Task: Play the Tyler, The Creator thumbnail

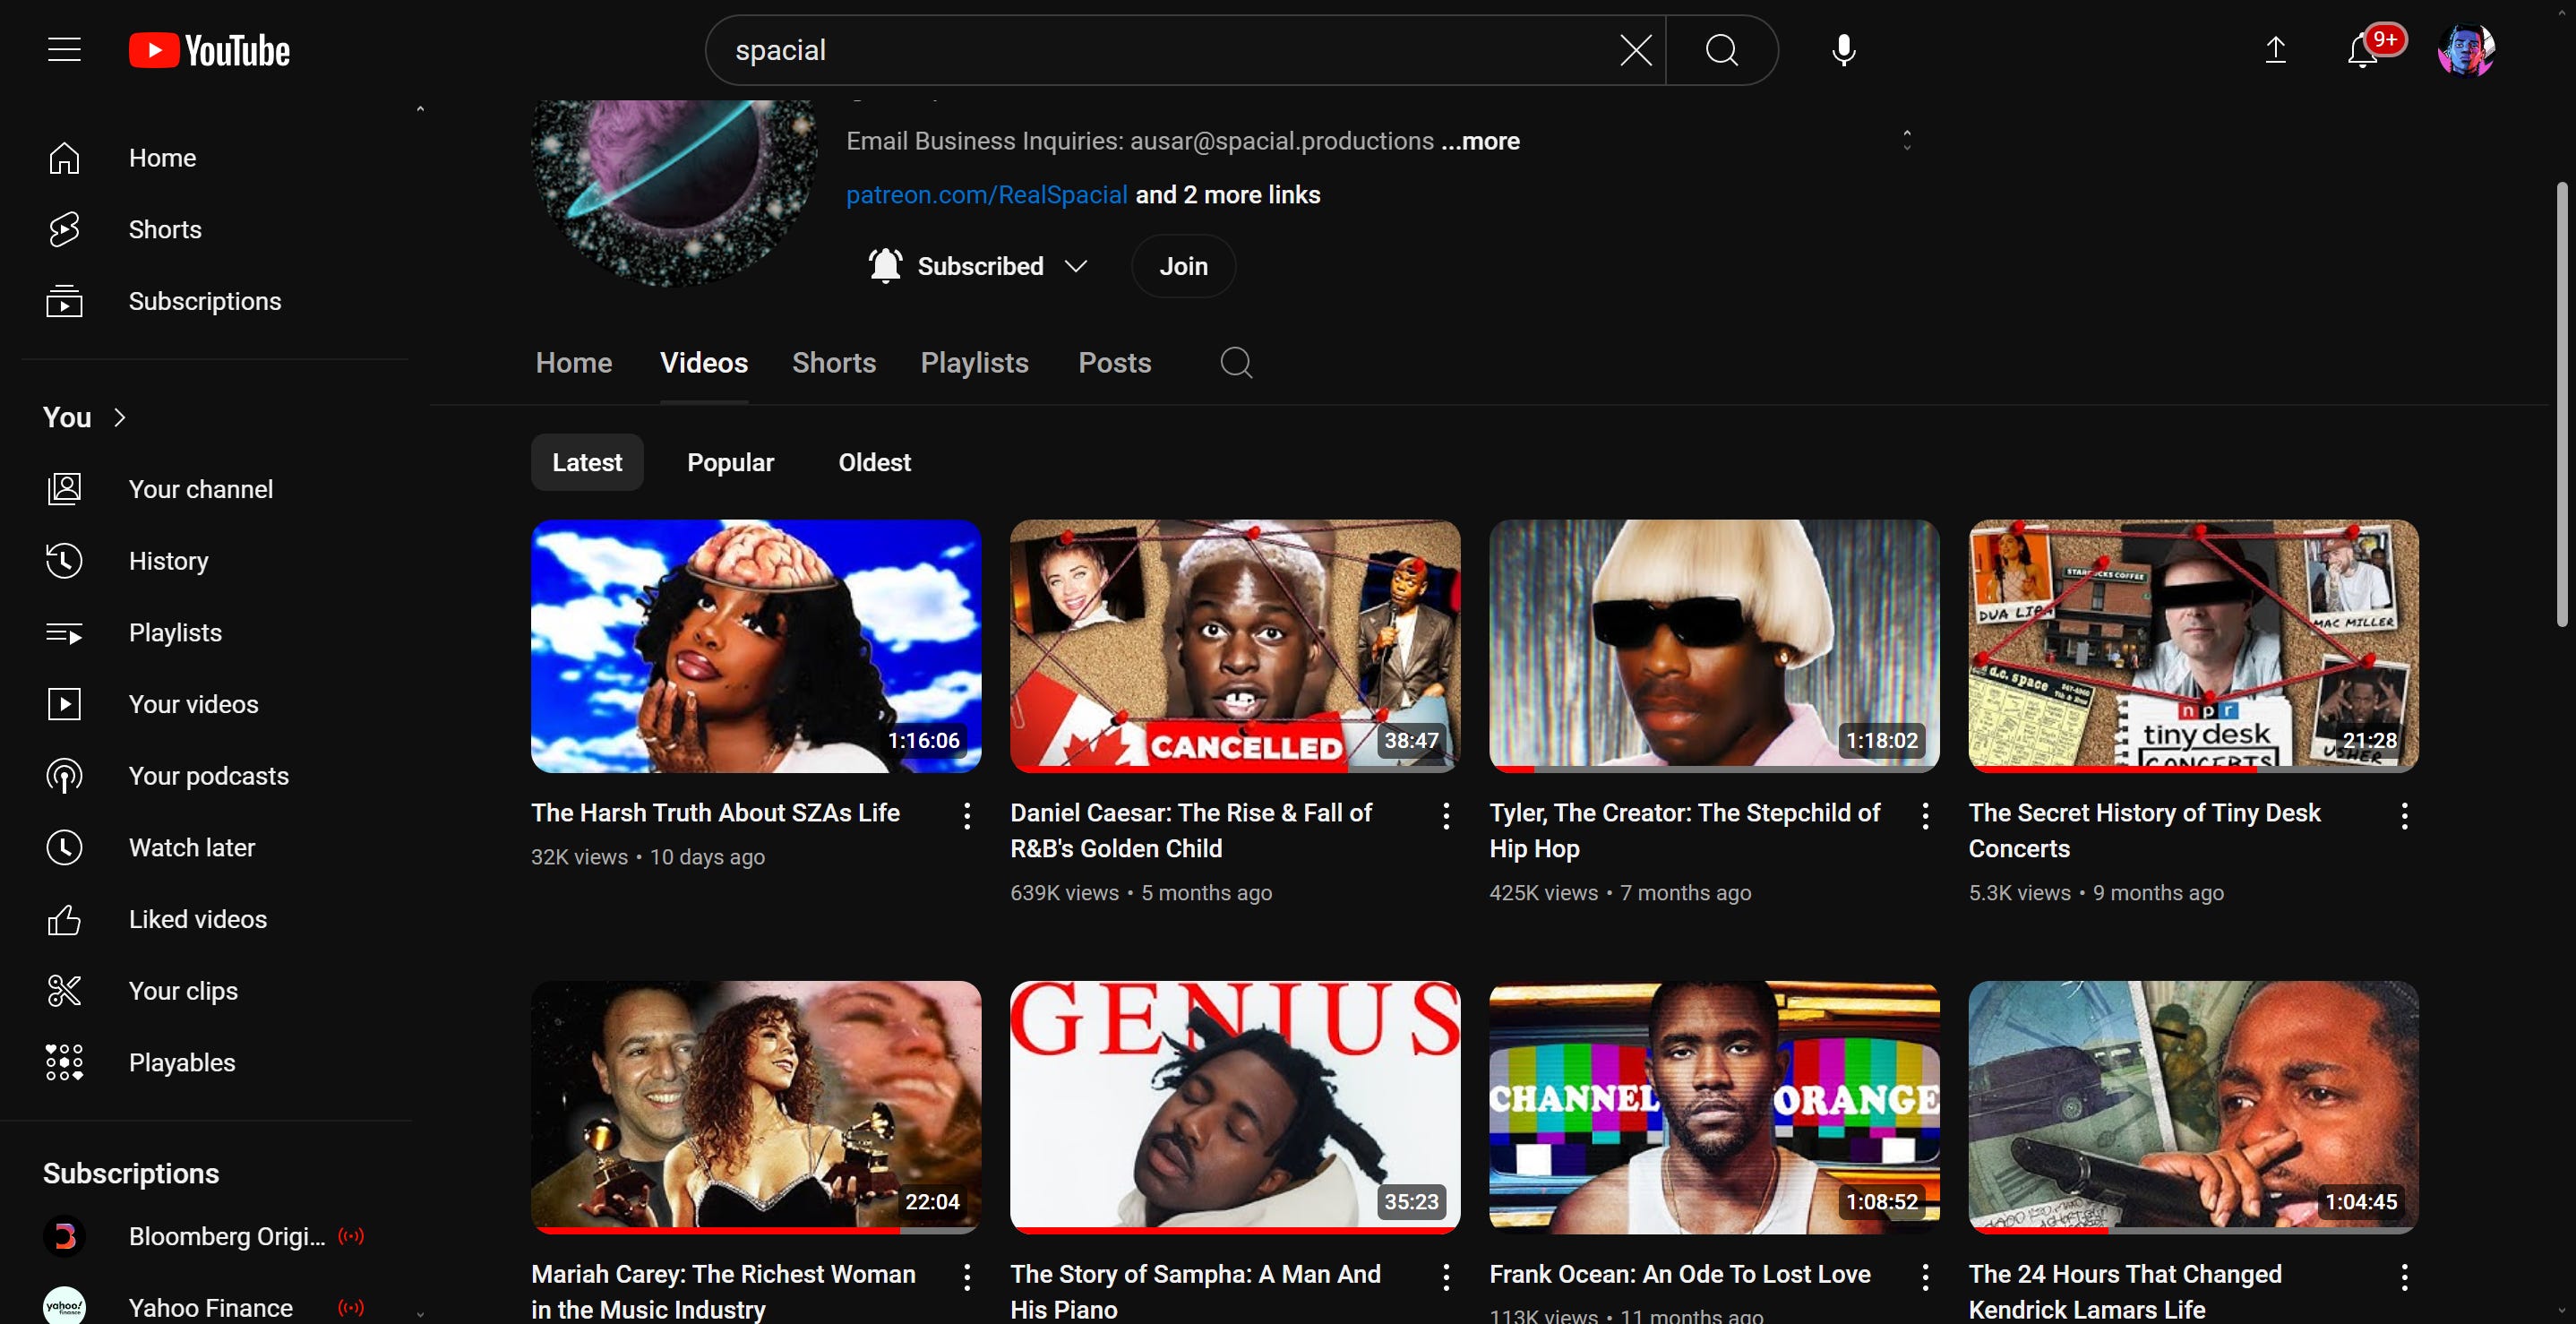Action: coord(1714,646)
